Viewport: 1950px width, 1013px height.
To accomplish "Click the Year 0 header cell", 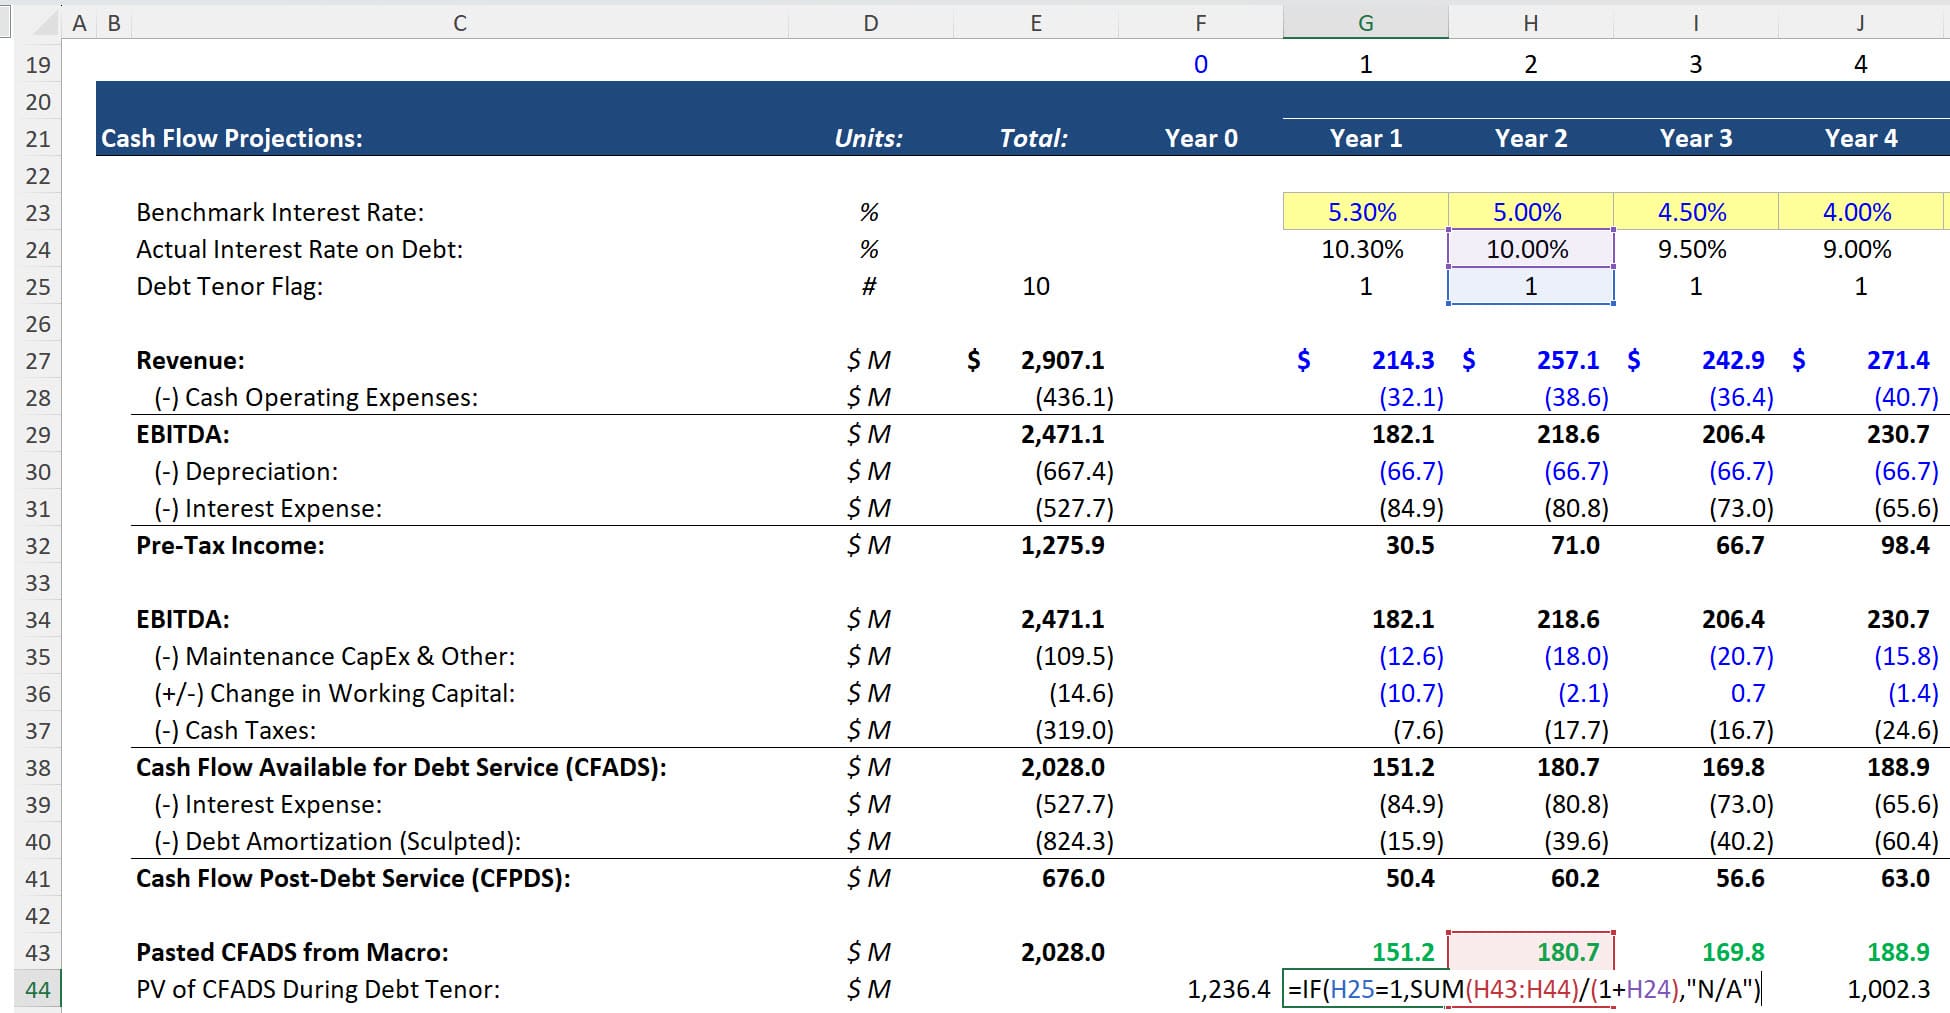I will (1199, 138).
